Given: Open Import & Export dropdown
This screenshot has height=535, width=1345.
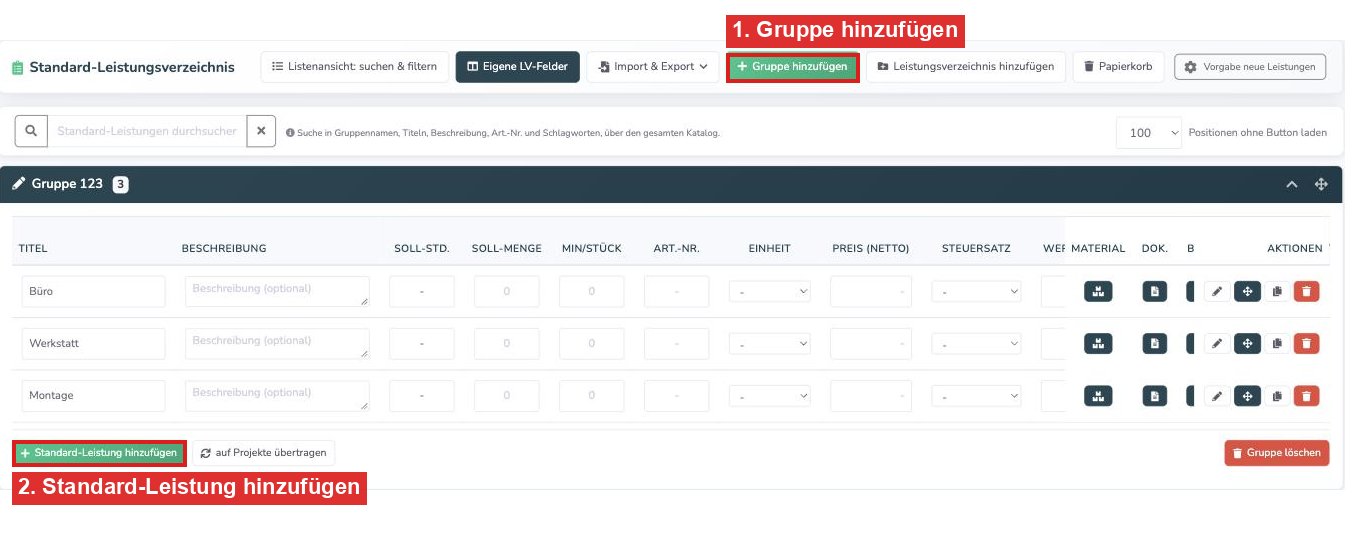Looking at the screenshot, I should point(652,67).
